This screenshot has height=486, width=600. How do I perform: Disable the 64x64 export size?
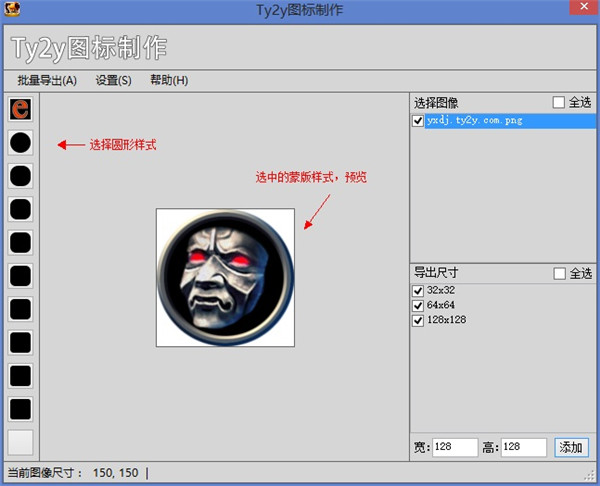(x=418, y=305)
